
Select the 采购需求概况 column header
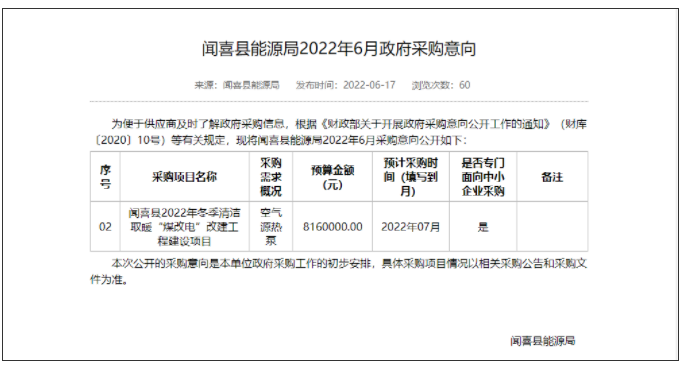click(271, 177)
